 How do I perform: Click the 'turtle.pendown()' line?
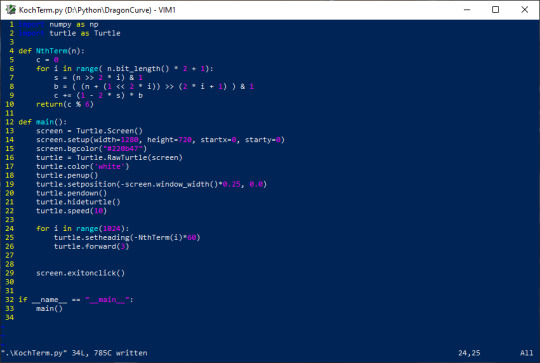tap(71, 193)
